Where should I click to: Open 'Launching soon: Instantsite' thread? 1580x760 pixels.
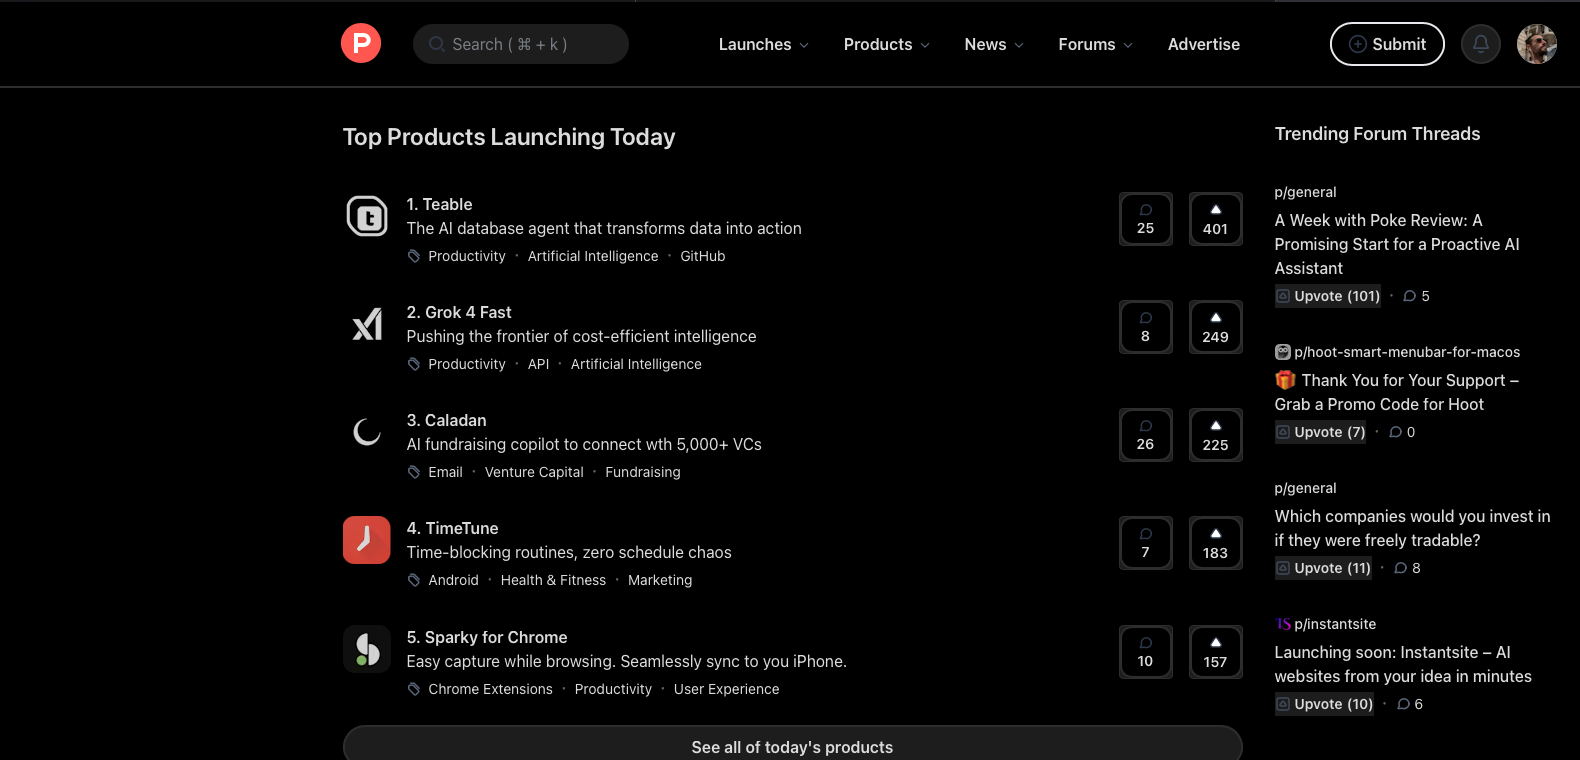tap(1403, 664)
